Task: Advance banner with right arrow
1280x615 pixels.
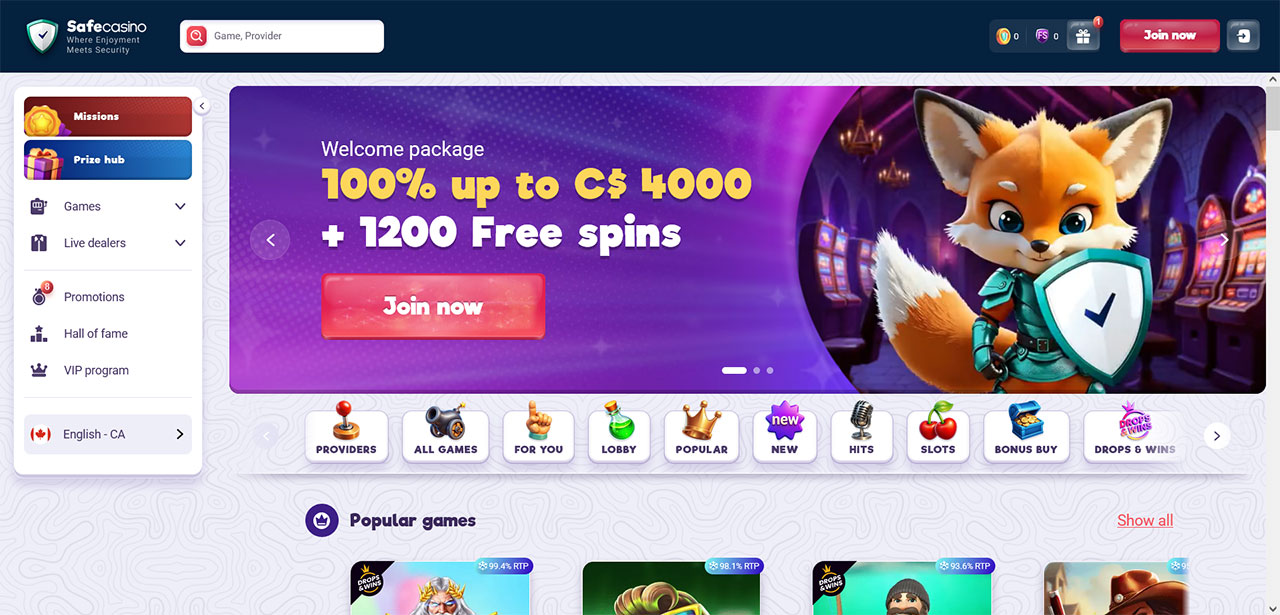Action: point(1224,240)
